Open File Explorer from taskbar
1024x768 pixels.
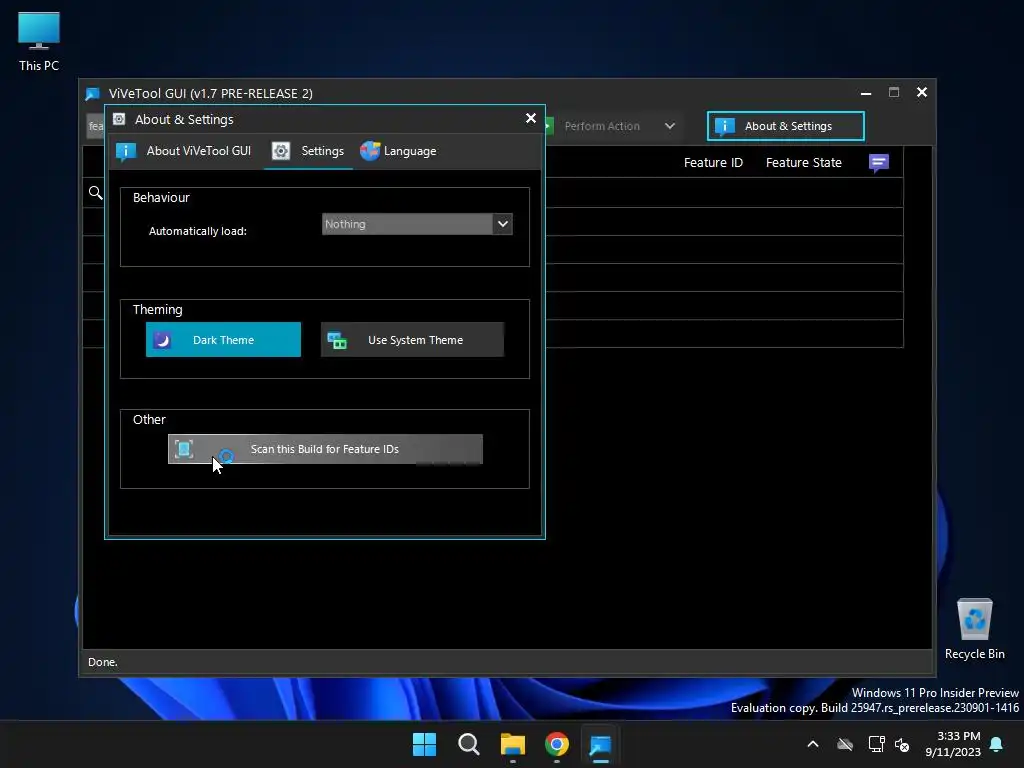tap(513, 744)
